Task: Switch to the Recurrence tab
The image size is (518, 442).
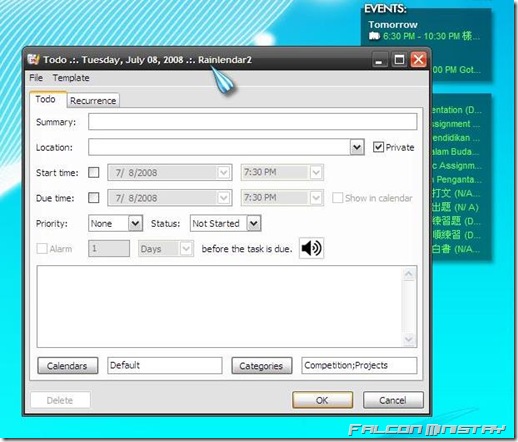Action: 93,100
